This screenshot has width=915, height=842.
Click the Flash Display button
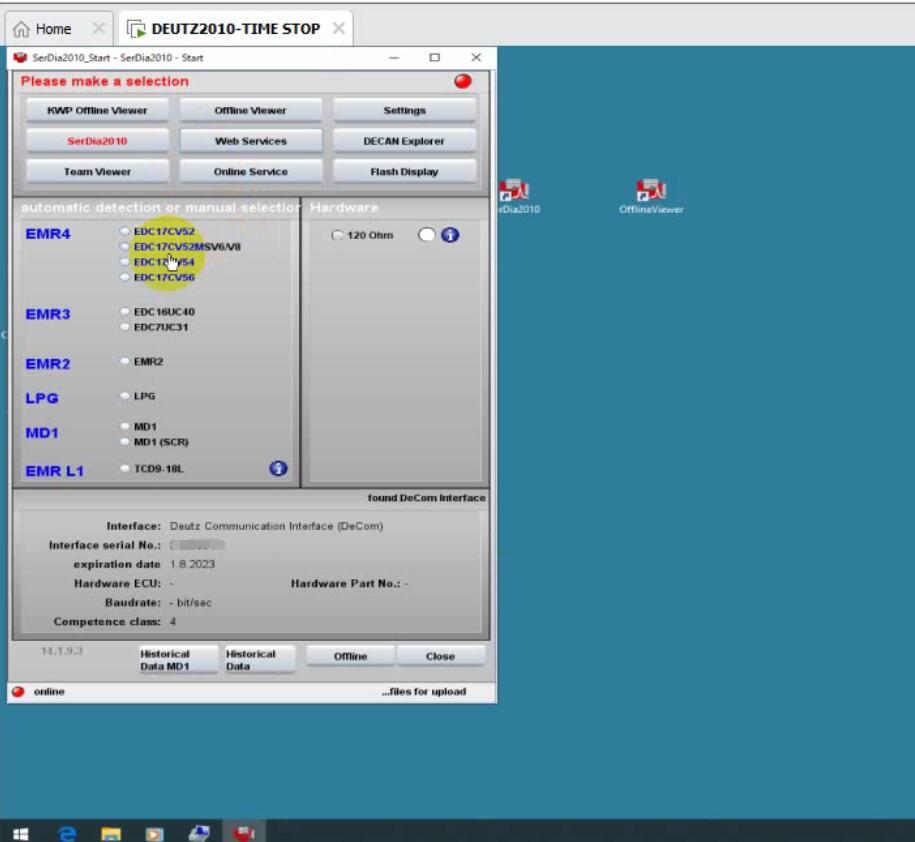click(x=404, y=172)
